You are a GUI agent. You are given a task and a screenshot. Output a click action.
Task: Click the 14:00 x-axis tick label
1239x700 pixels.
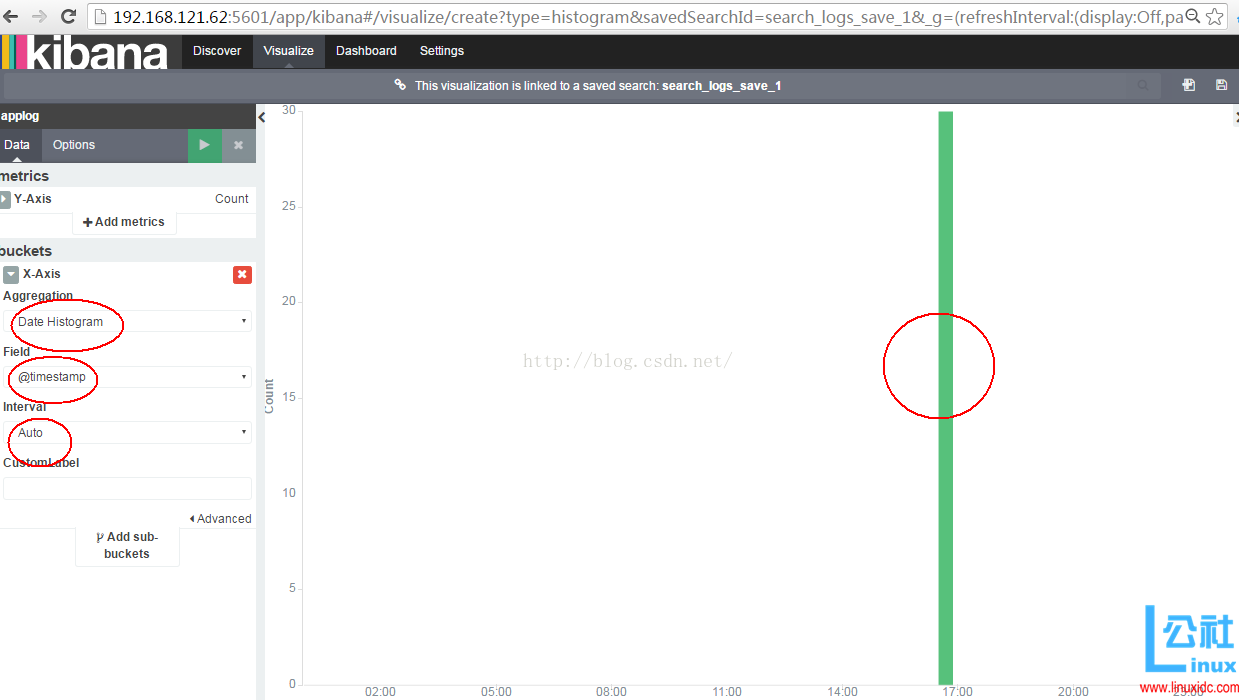[x=842, y=692]
